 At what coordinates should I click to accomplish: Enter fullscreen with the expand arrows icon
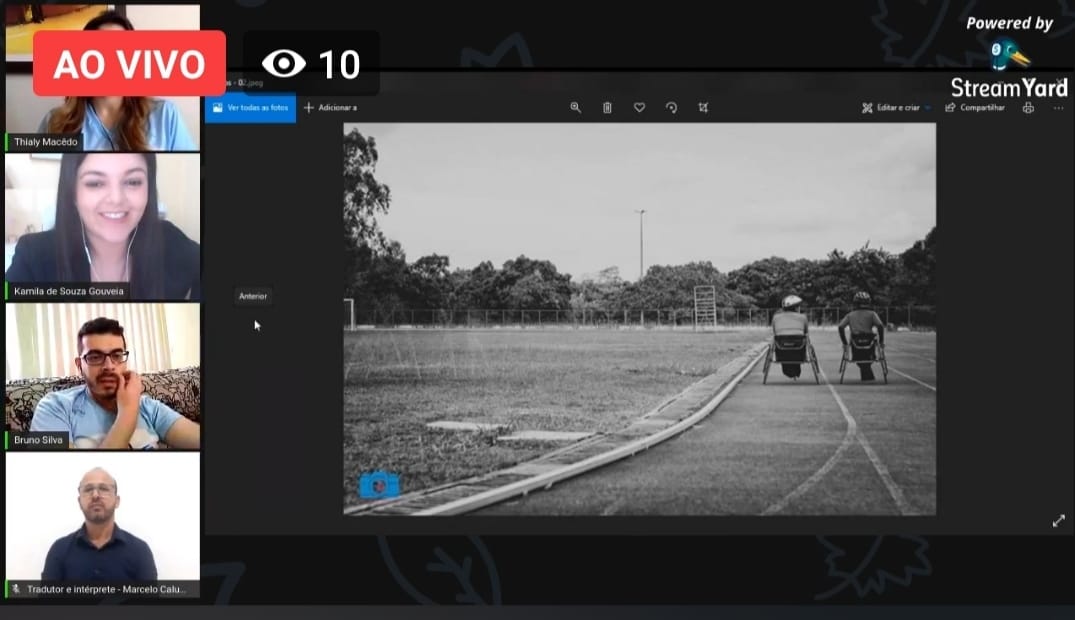pos(1058,521)
